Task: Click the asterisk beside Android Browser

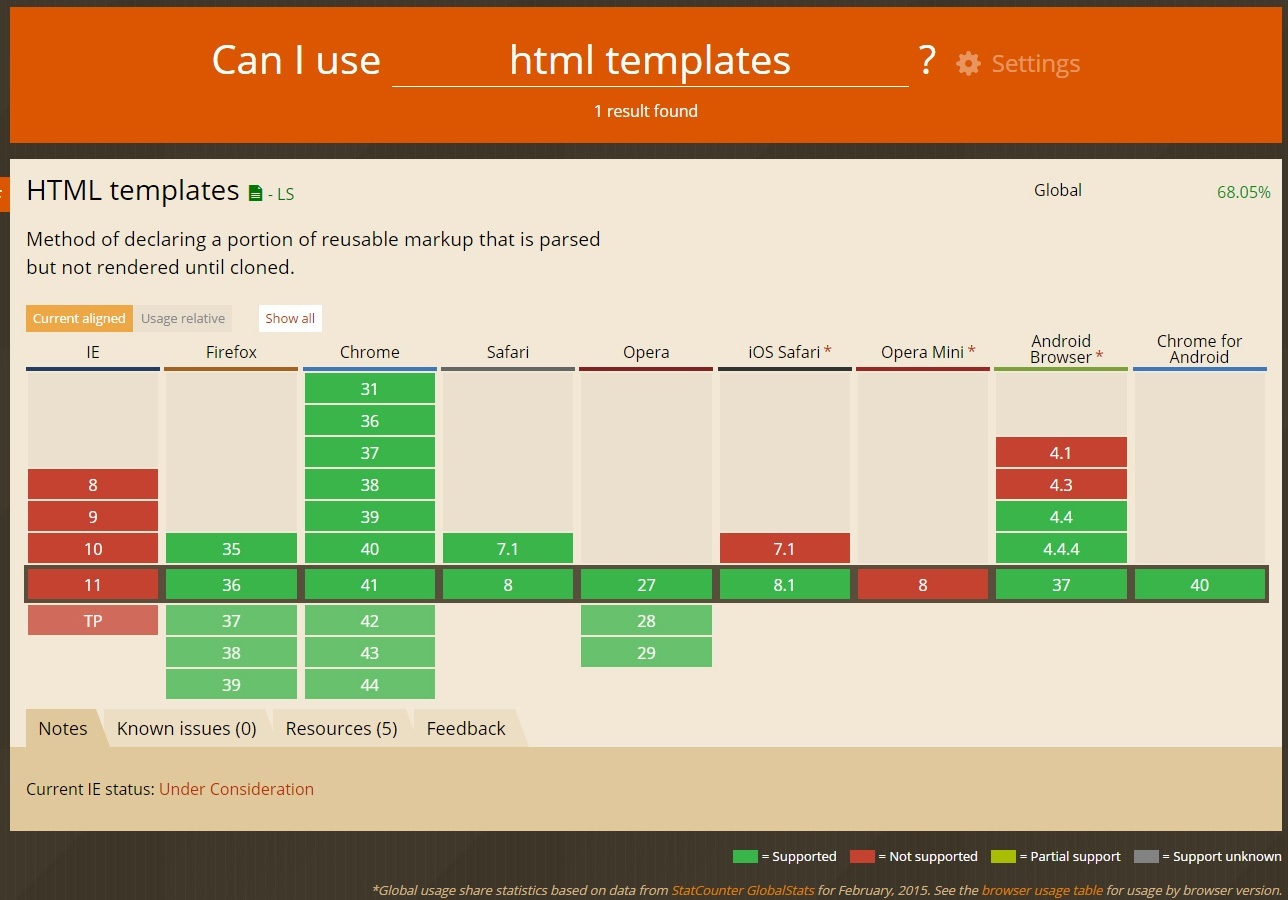Action: pos(1100,357)
